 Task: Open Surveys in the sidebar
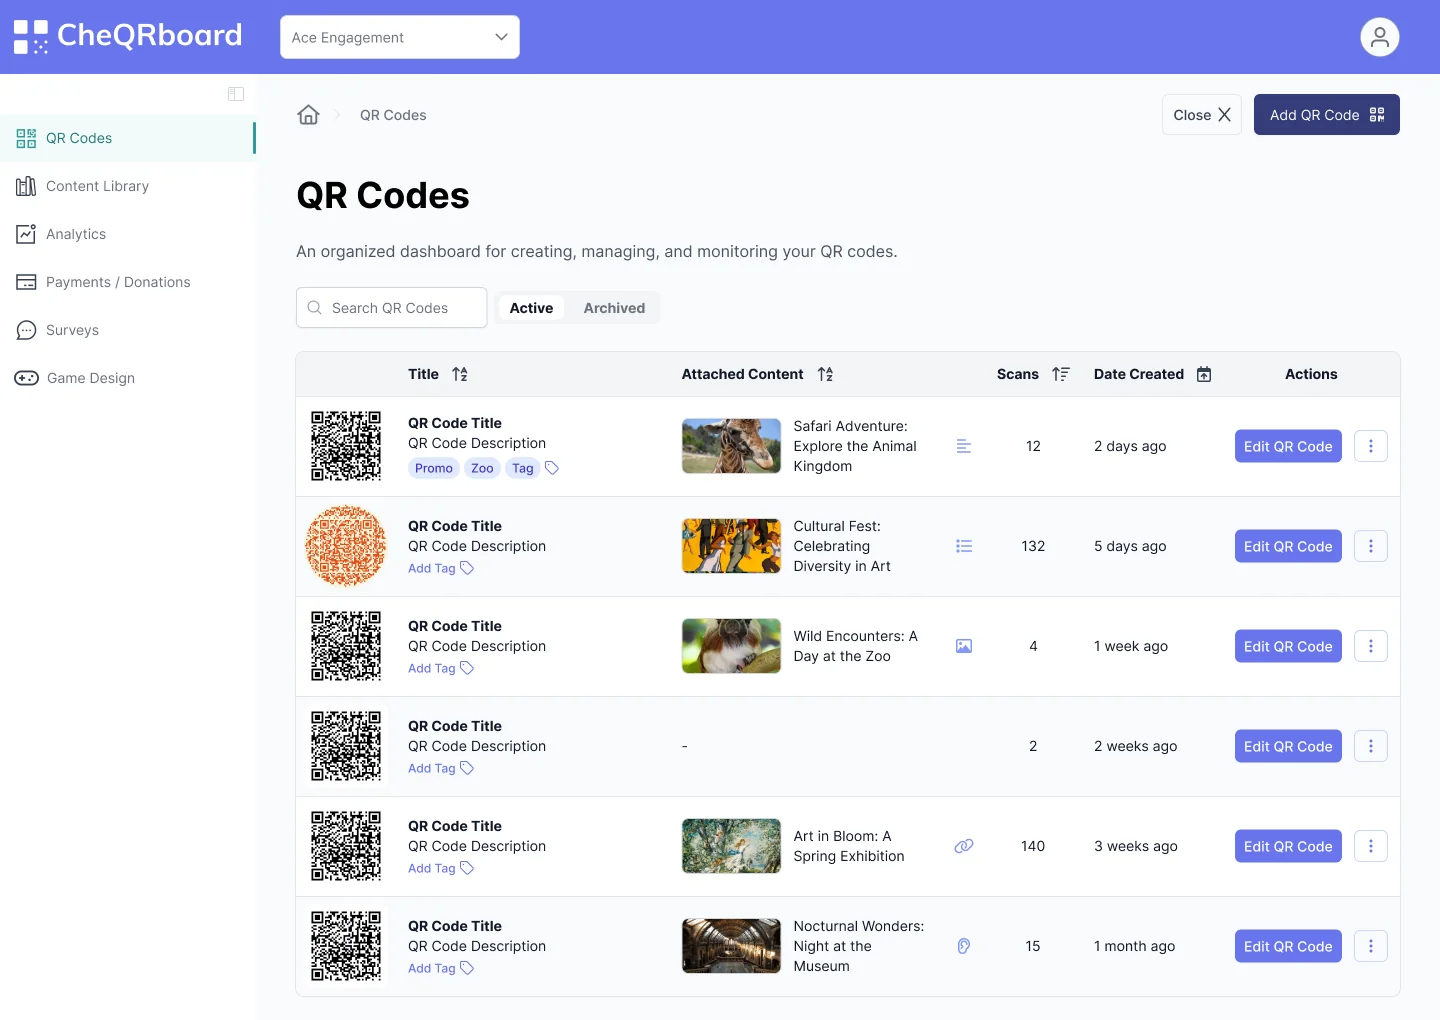point(128,330)
